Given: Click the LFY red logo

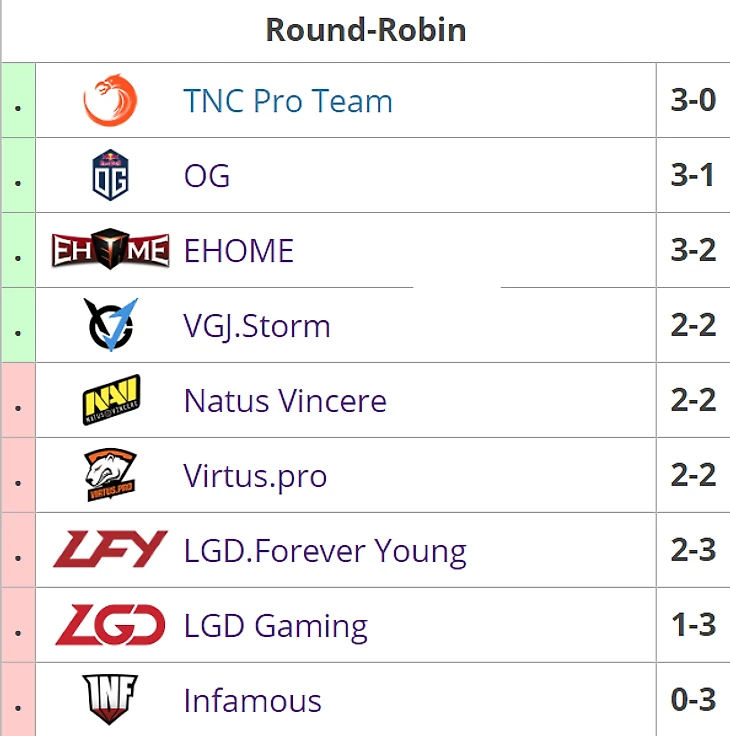Looking at the screenshot, I should pyautogui.click(x=110, y=550).
